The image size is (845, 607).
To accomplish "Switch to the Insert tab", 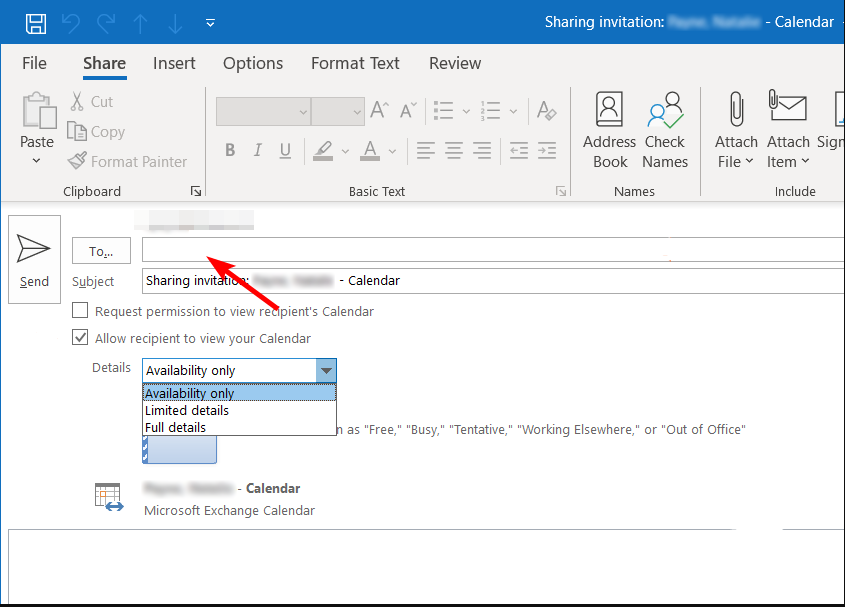I will (x=174, y=63).
